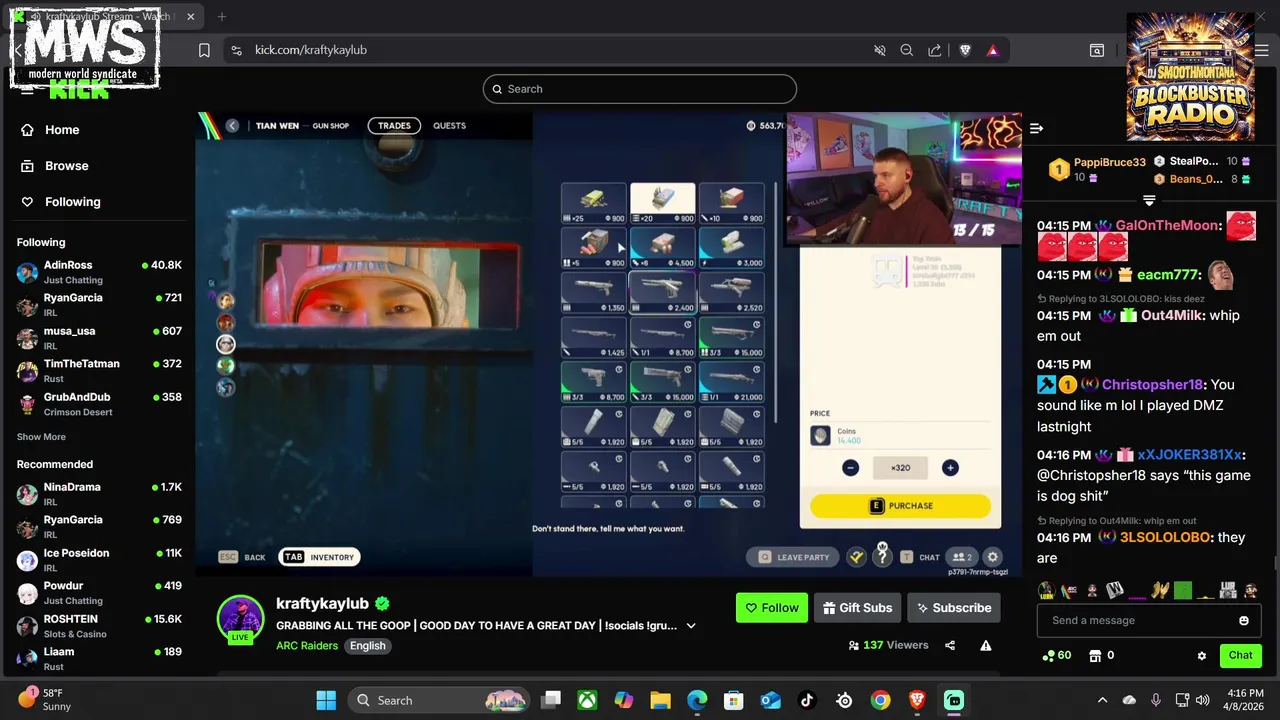Screen dimensions: 1280x720
Task: Open Microsoft Edge from the taskbar
Action: (x=697, y=700)
